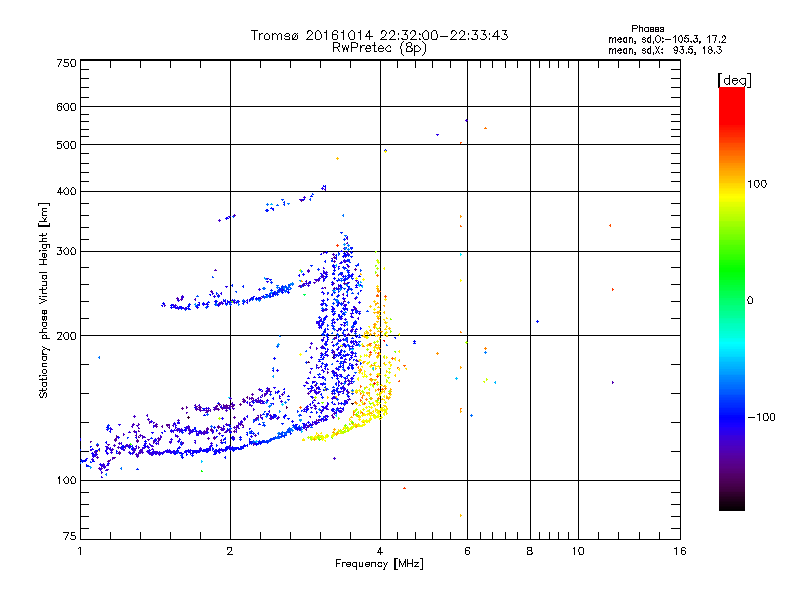Click the plot title 'Tromsø 20161014 22:32:00-22:33:43'

[379, 35]
